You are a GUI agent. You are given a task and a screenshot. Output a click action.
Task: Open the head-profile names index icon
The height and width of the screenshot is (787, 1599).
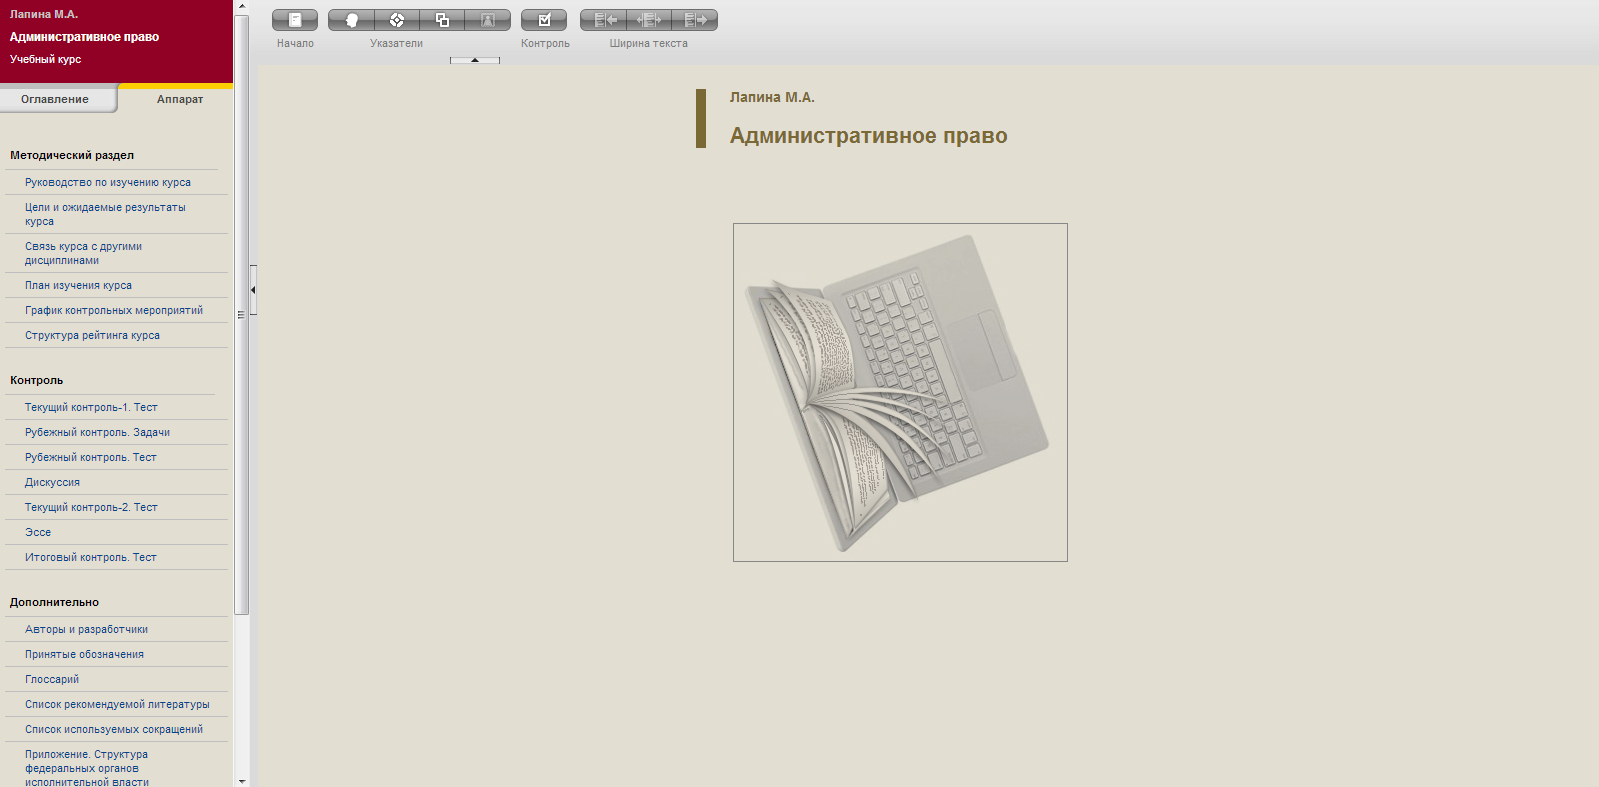tap(351, 20)
